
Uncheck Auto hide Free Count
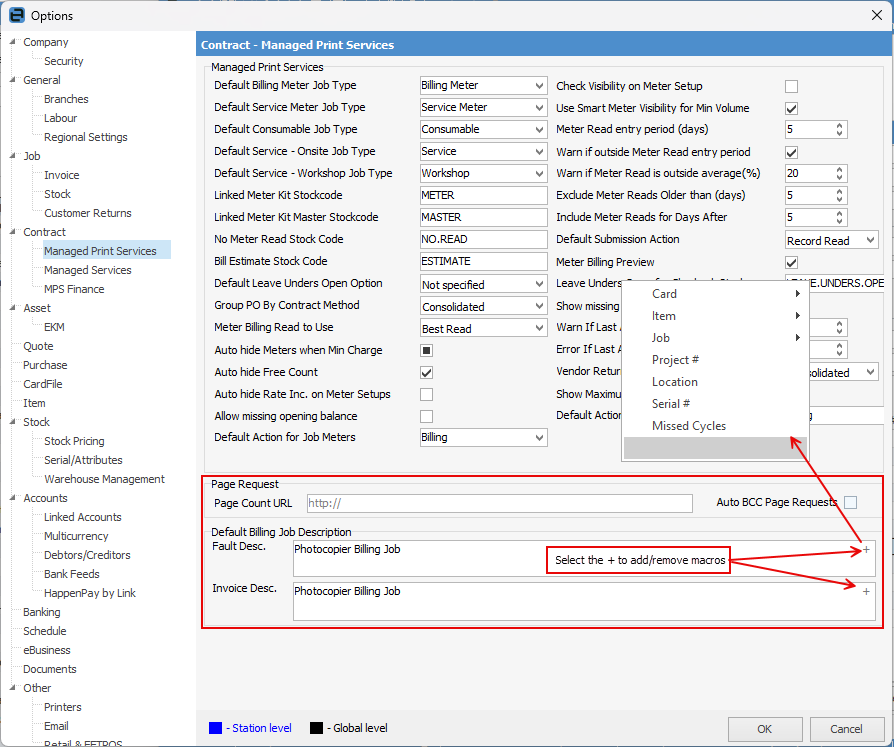click(426, 372)
